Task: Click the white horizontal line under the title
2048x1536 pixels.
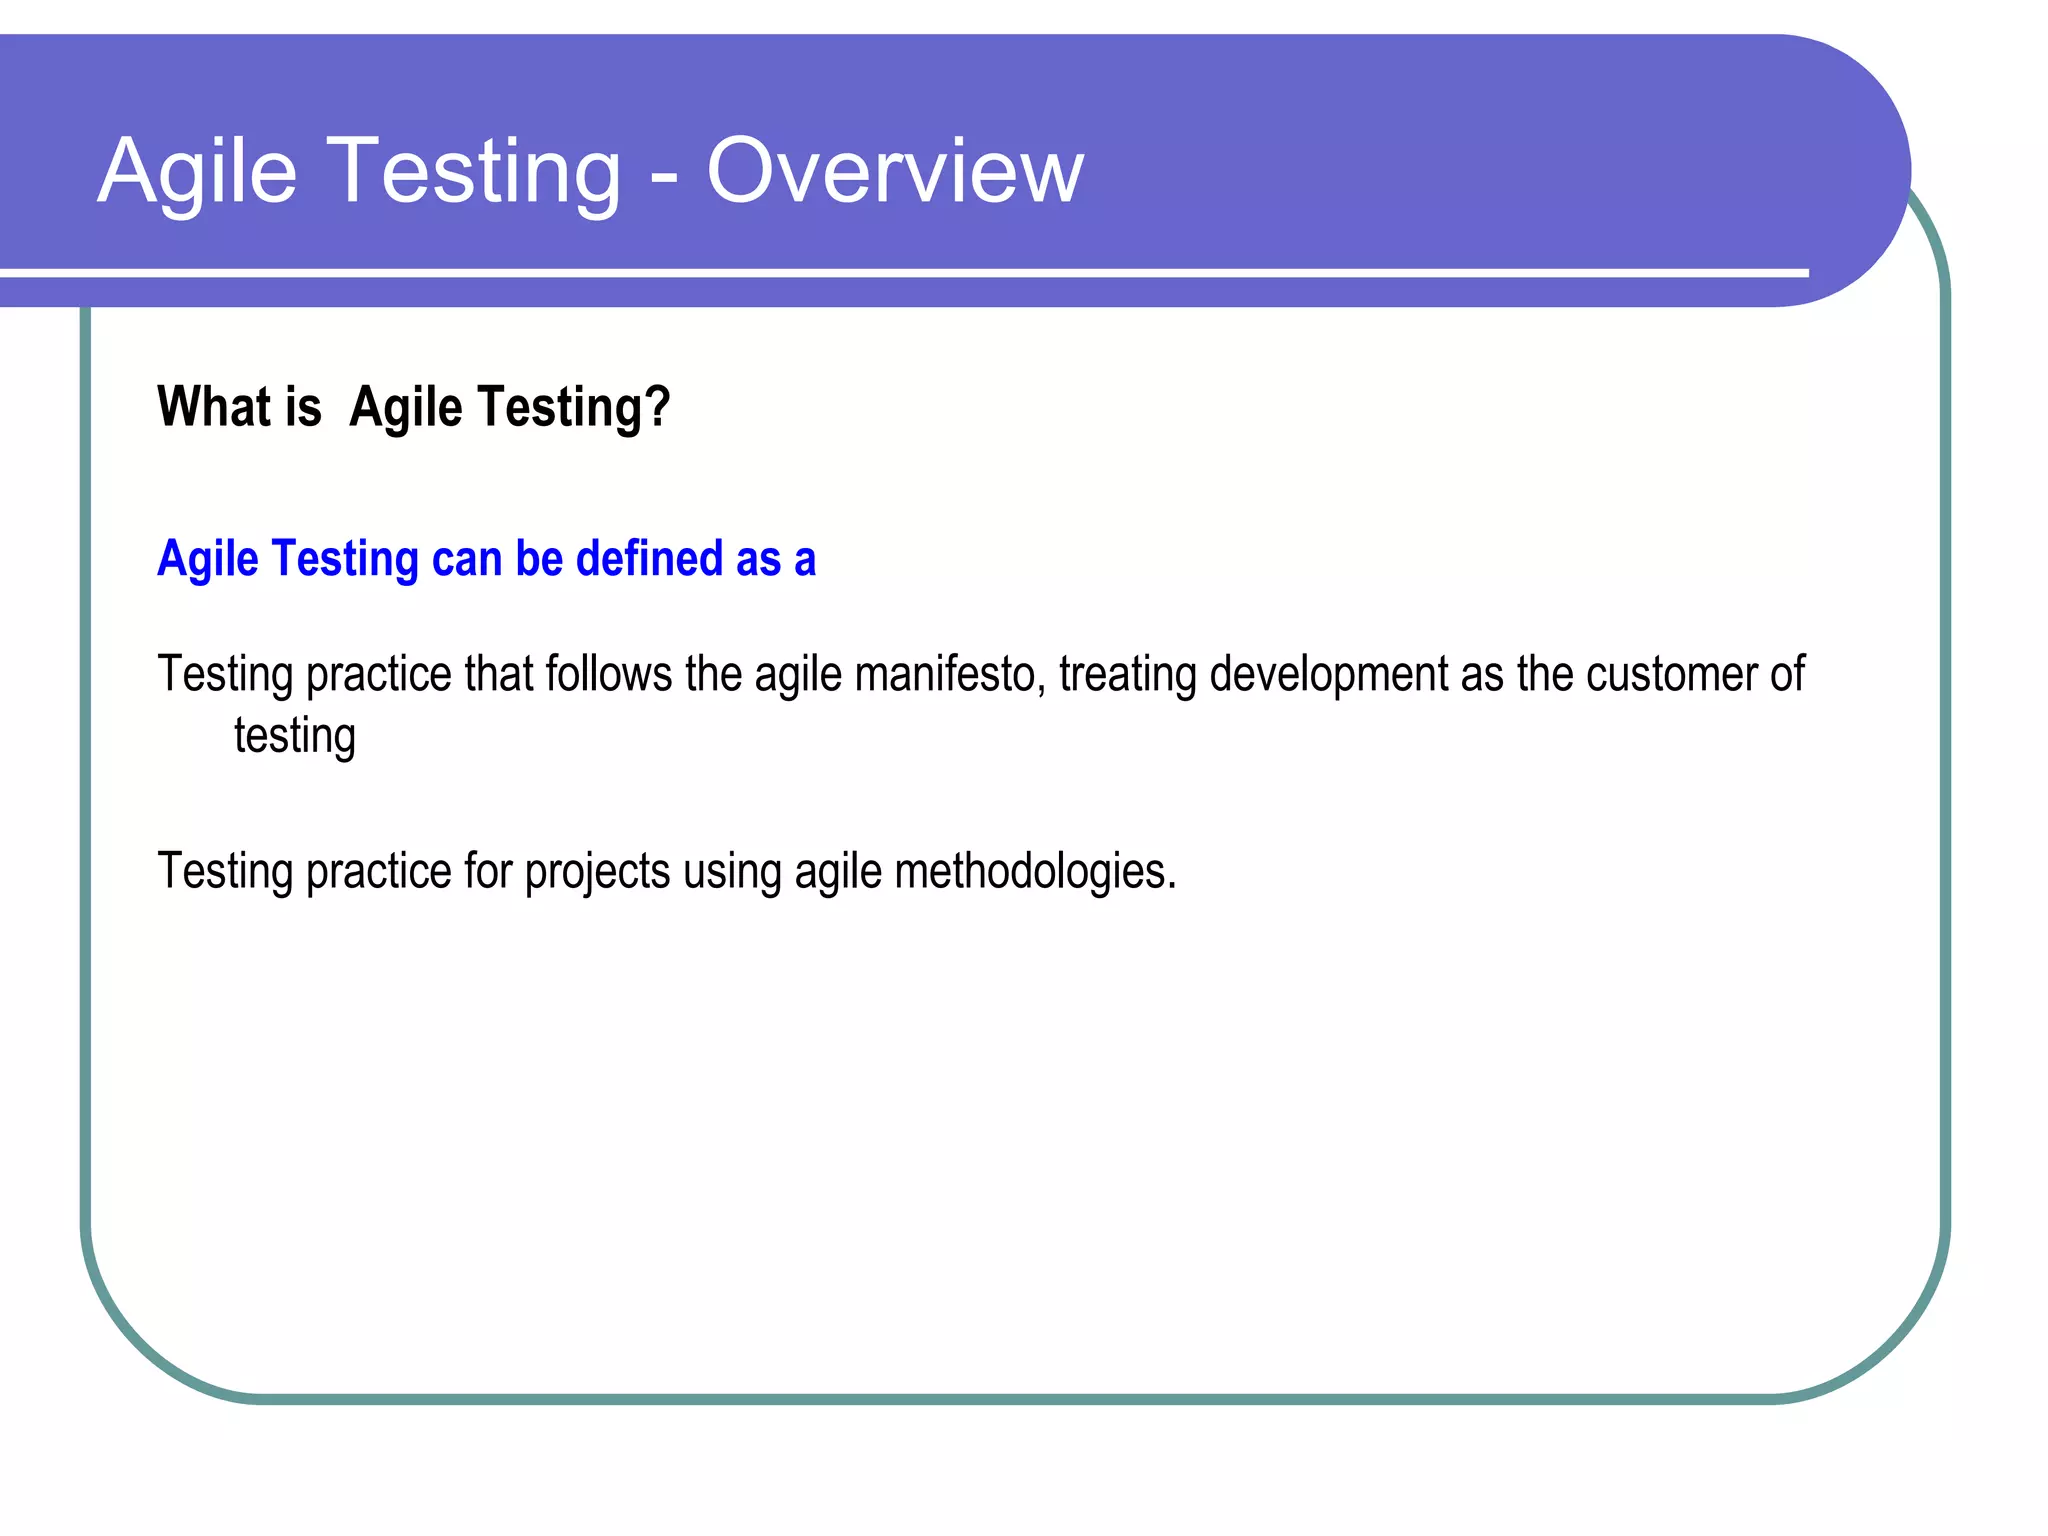Action: click(900, 272)
